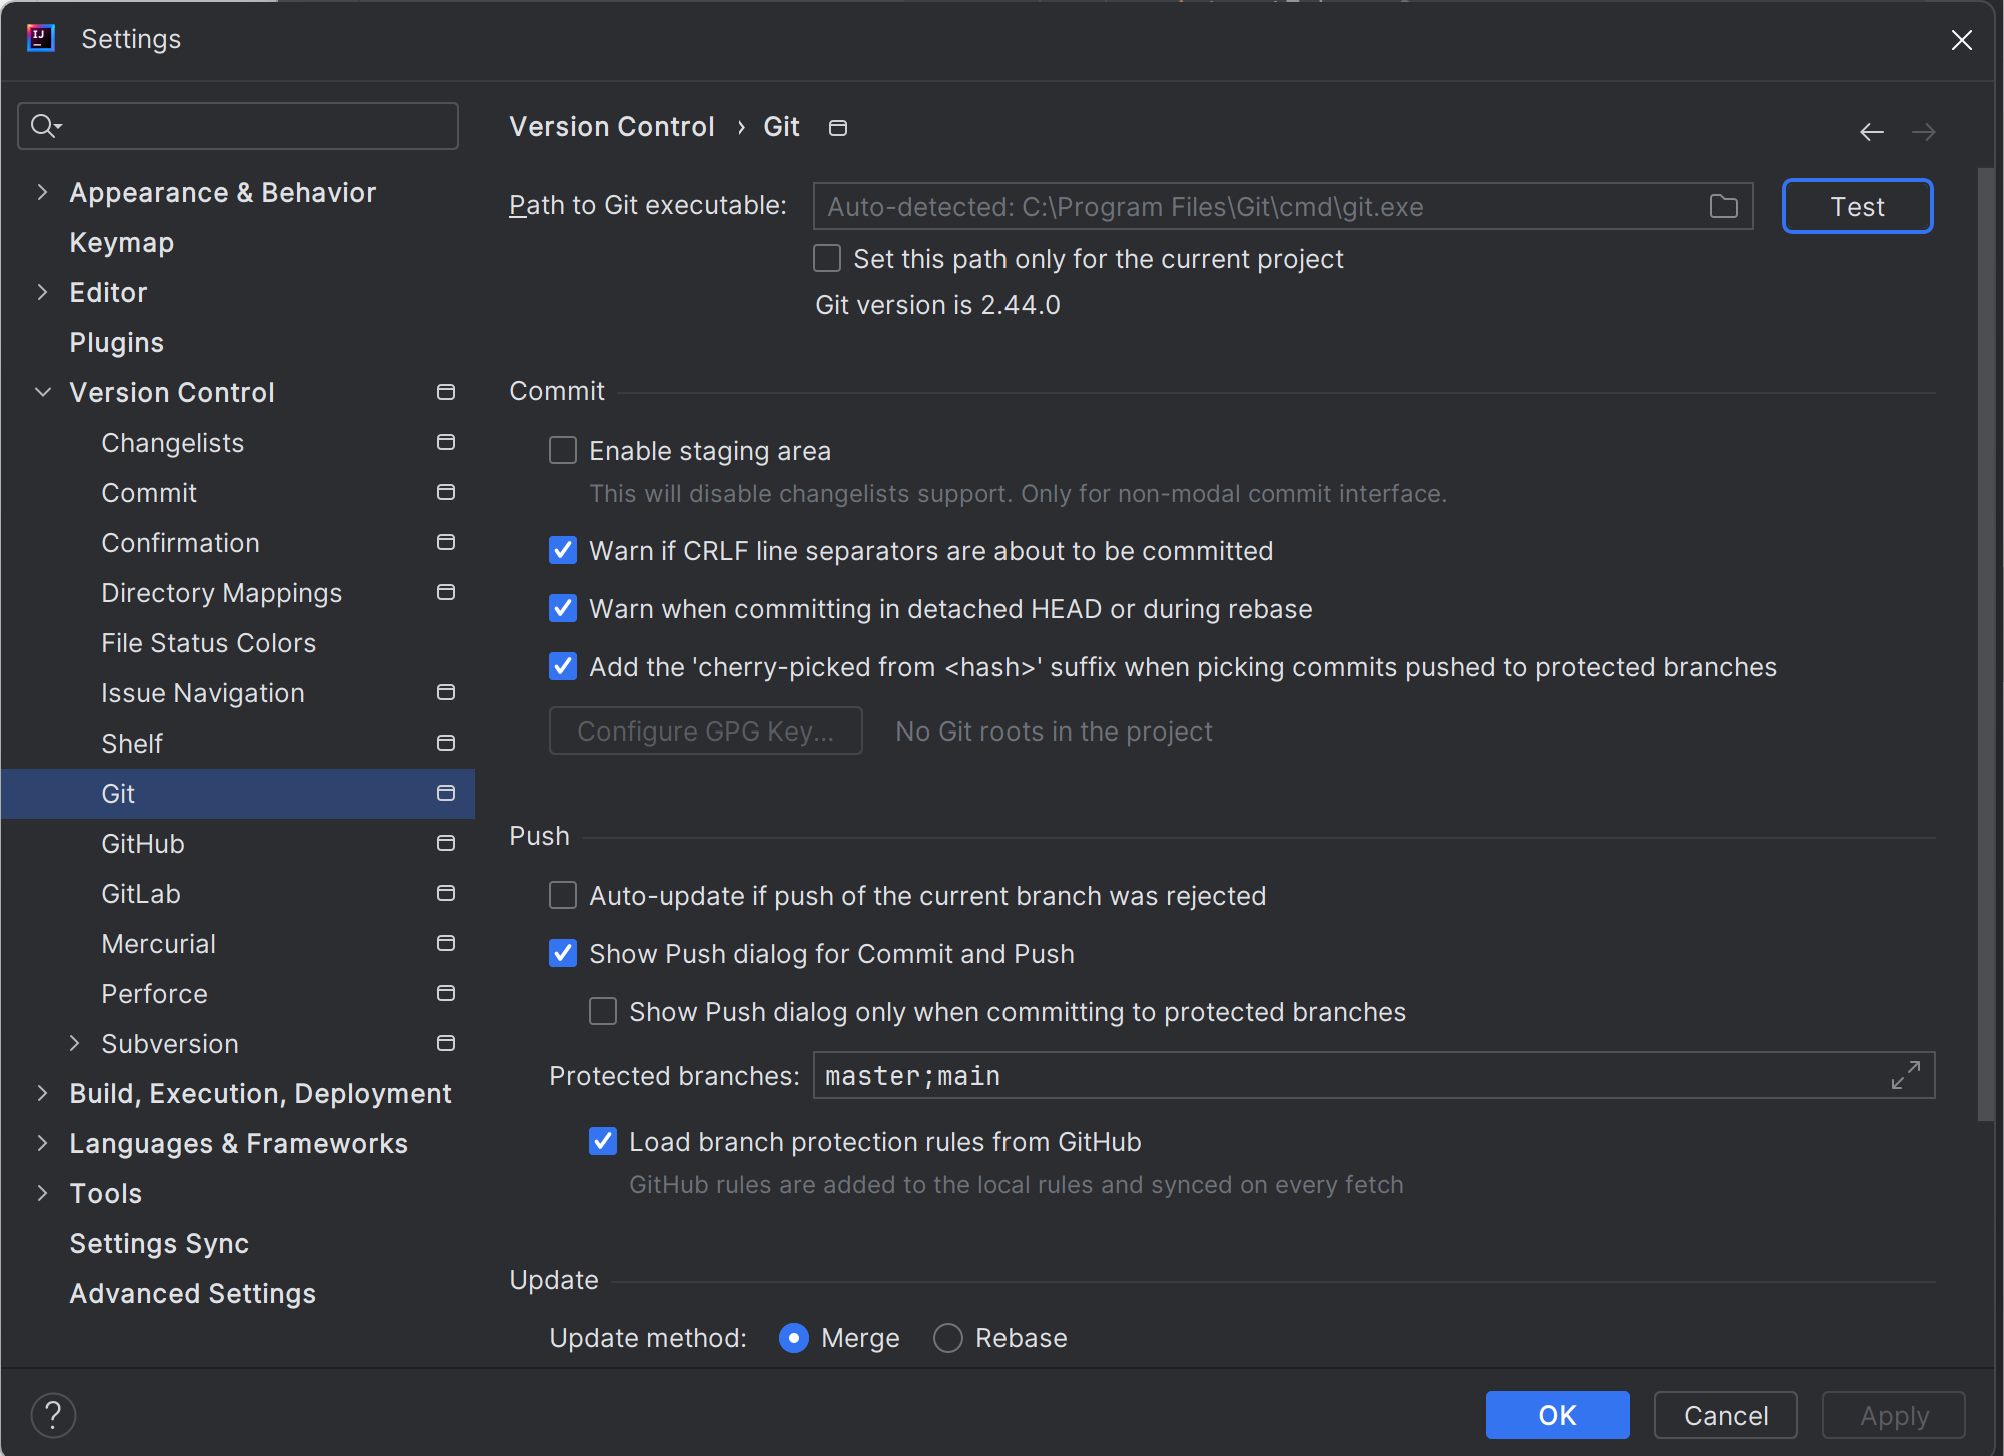Click the back navigation arrow icon
The width and height of the screenshot is (2004, 1456).
coord(1871,132)
